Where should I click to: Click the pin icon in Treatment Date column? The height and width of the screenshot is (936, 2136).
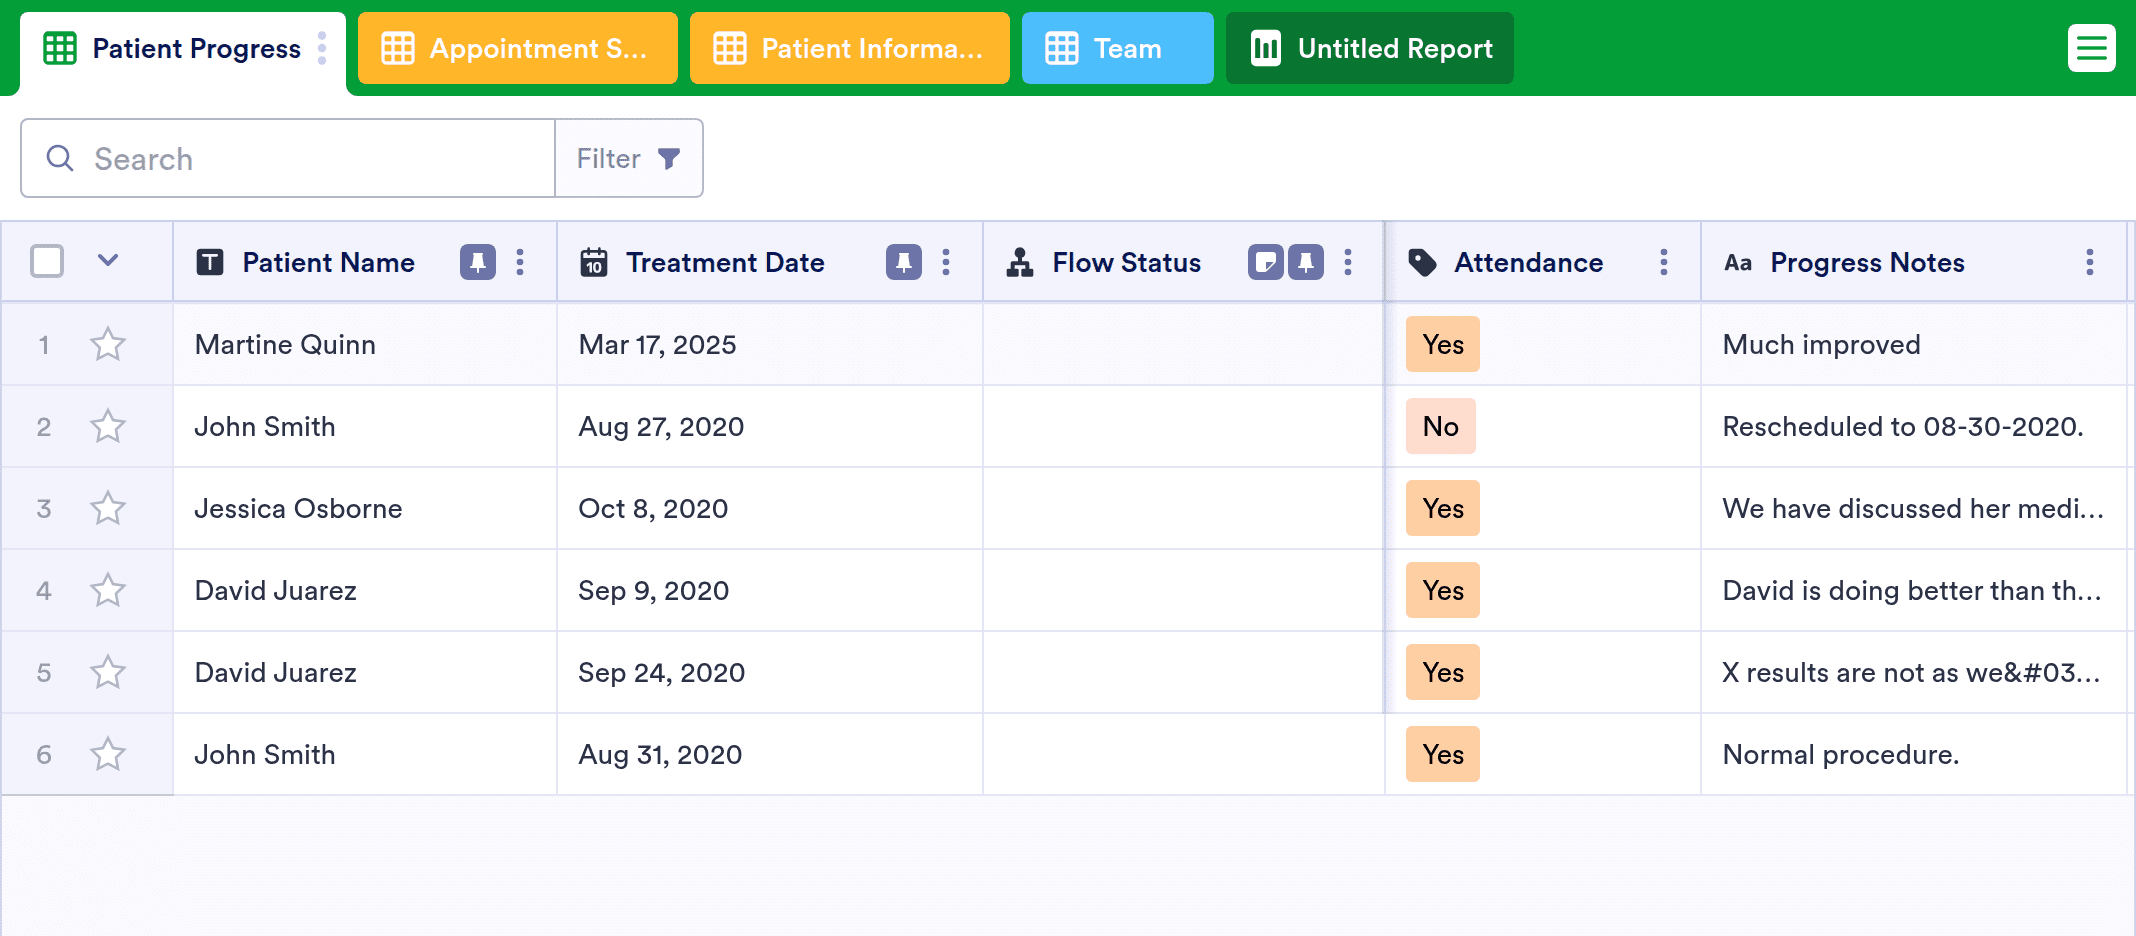904,262
